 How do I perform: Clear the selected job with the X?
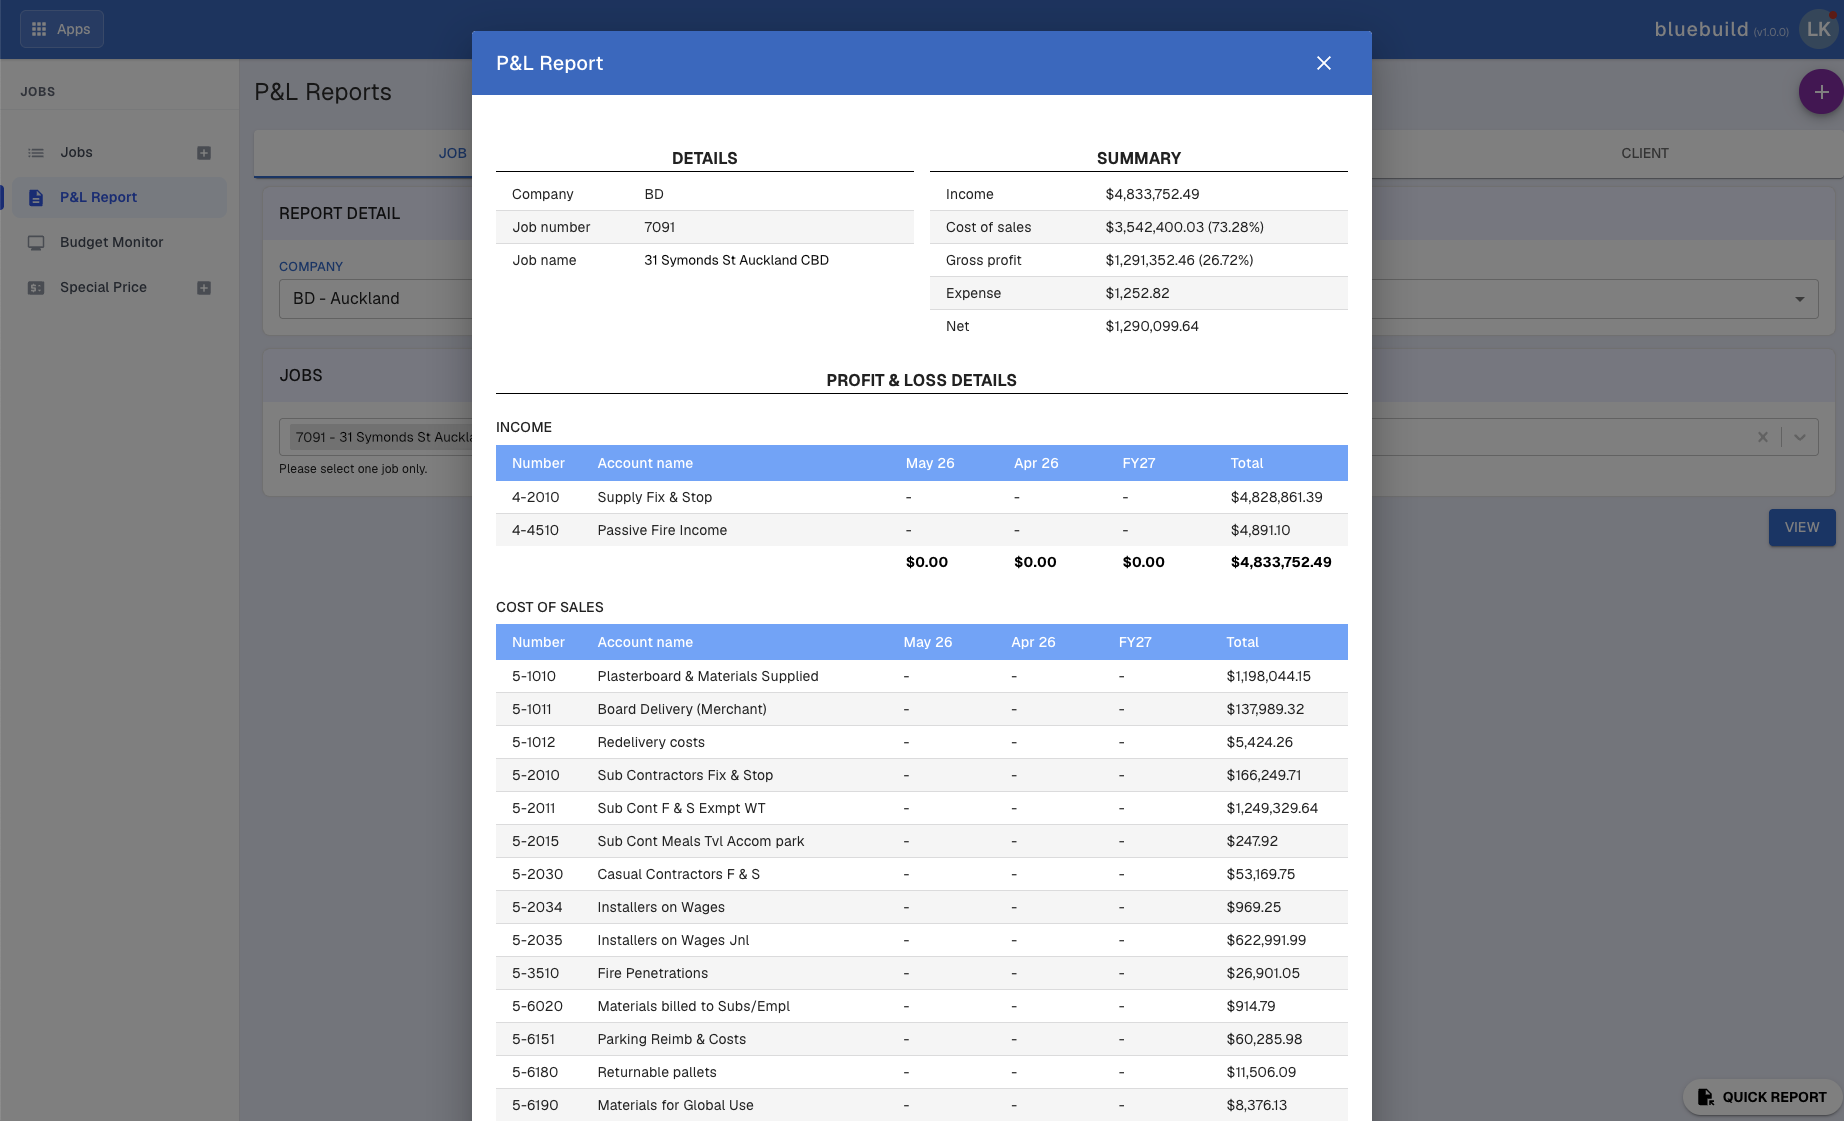(x=1762, y=437)
